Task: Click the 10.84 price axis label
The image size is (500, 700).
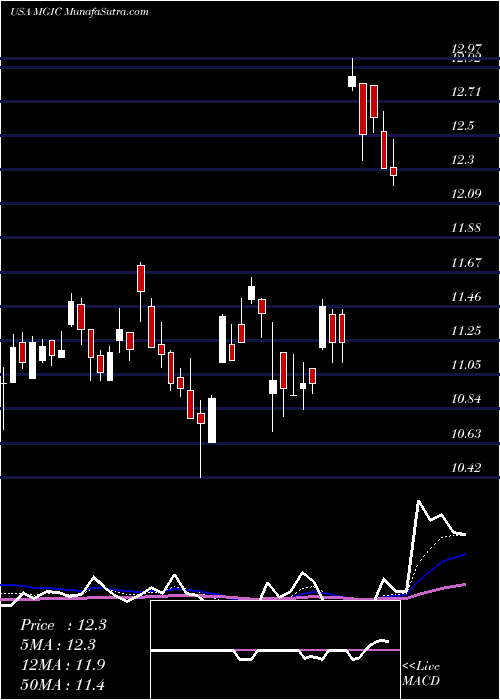Action: (467, 399)
